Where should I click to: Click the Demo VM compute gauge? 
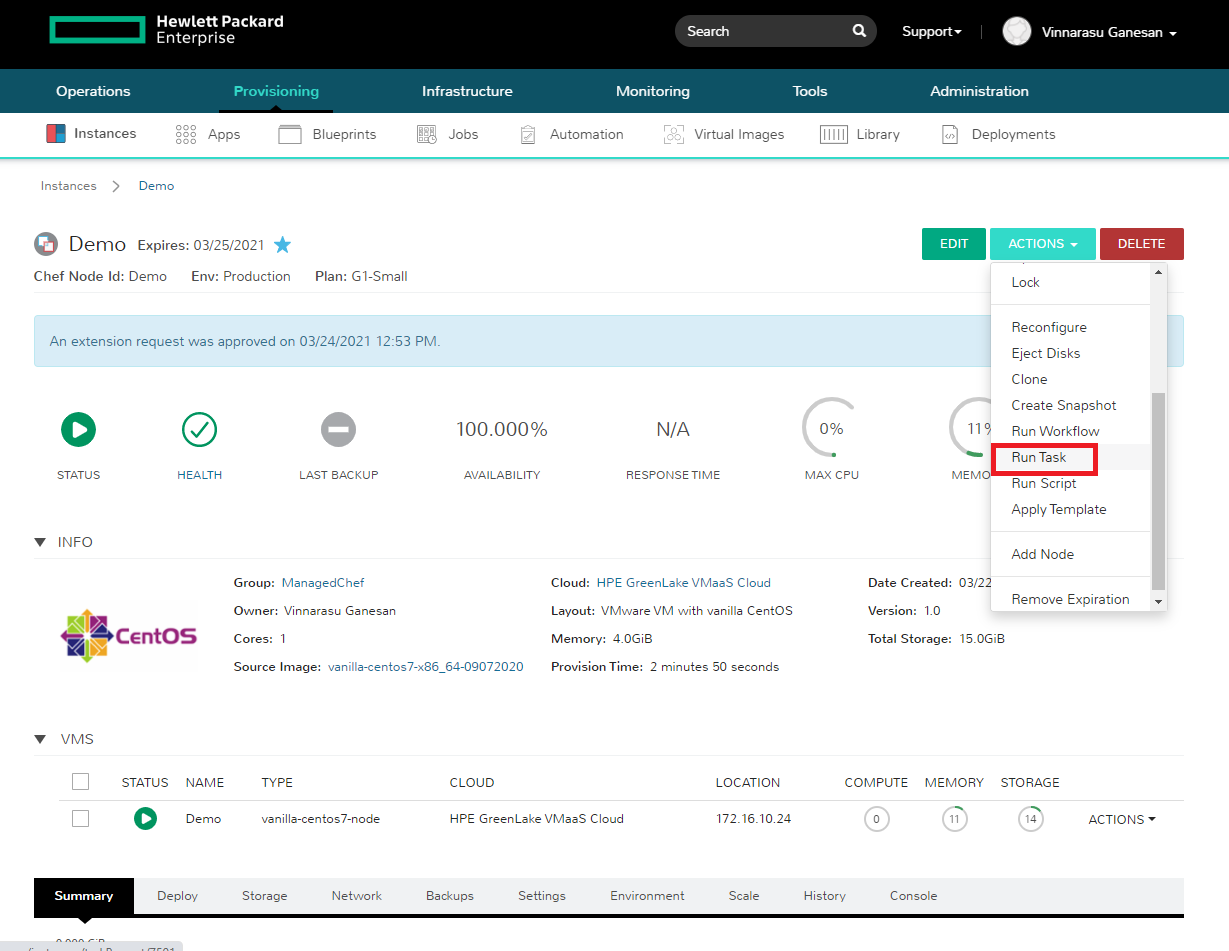(x=876, y=819)
